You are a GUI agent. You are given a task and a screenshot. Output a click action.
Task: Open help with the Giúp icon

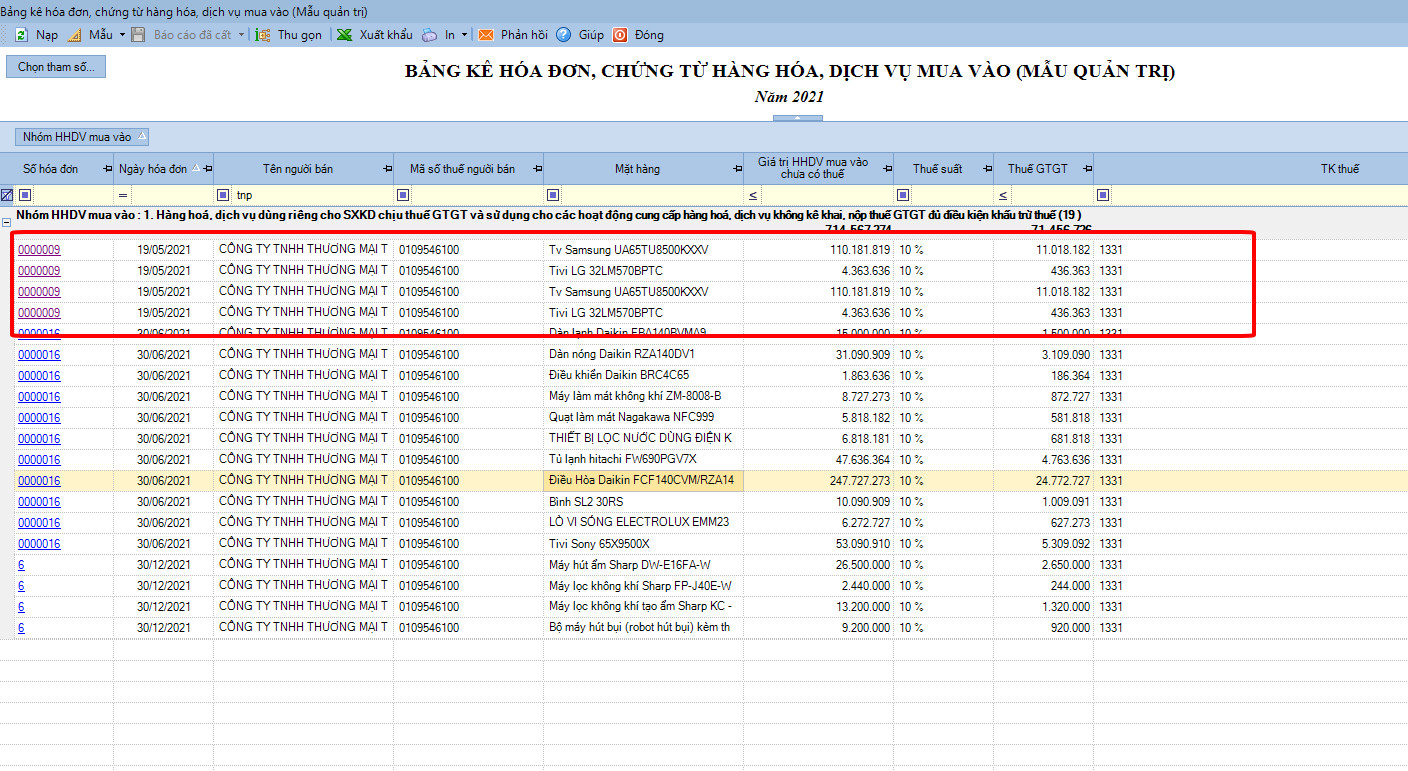pos(564,35)
